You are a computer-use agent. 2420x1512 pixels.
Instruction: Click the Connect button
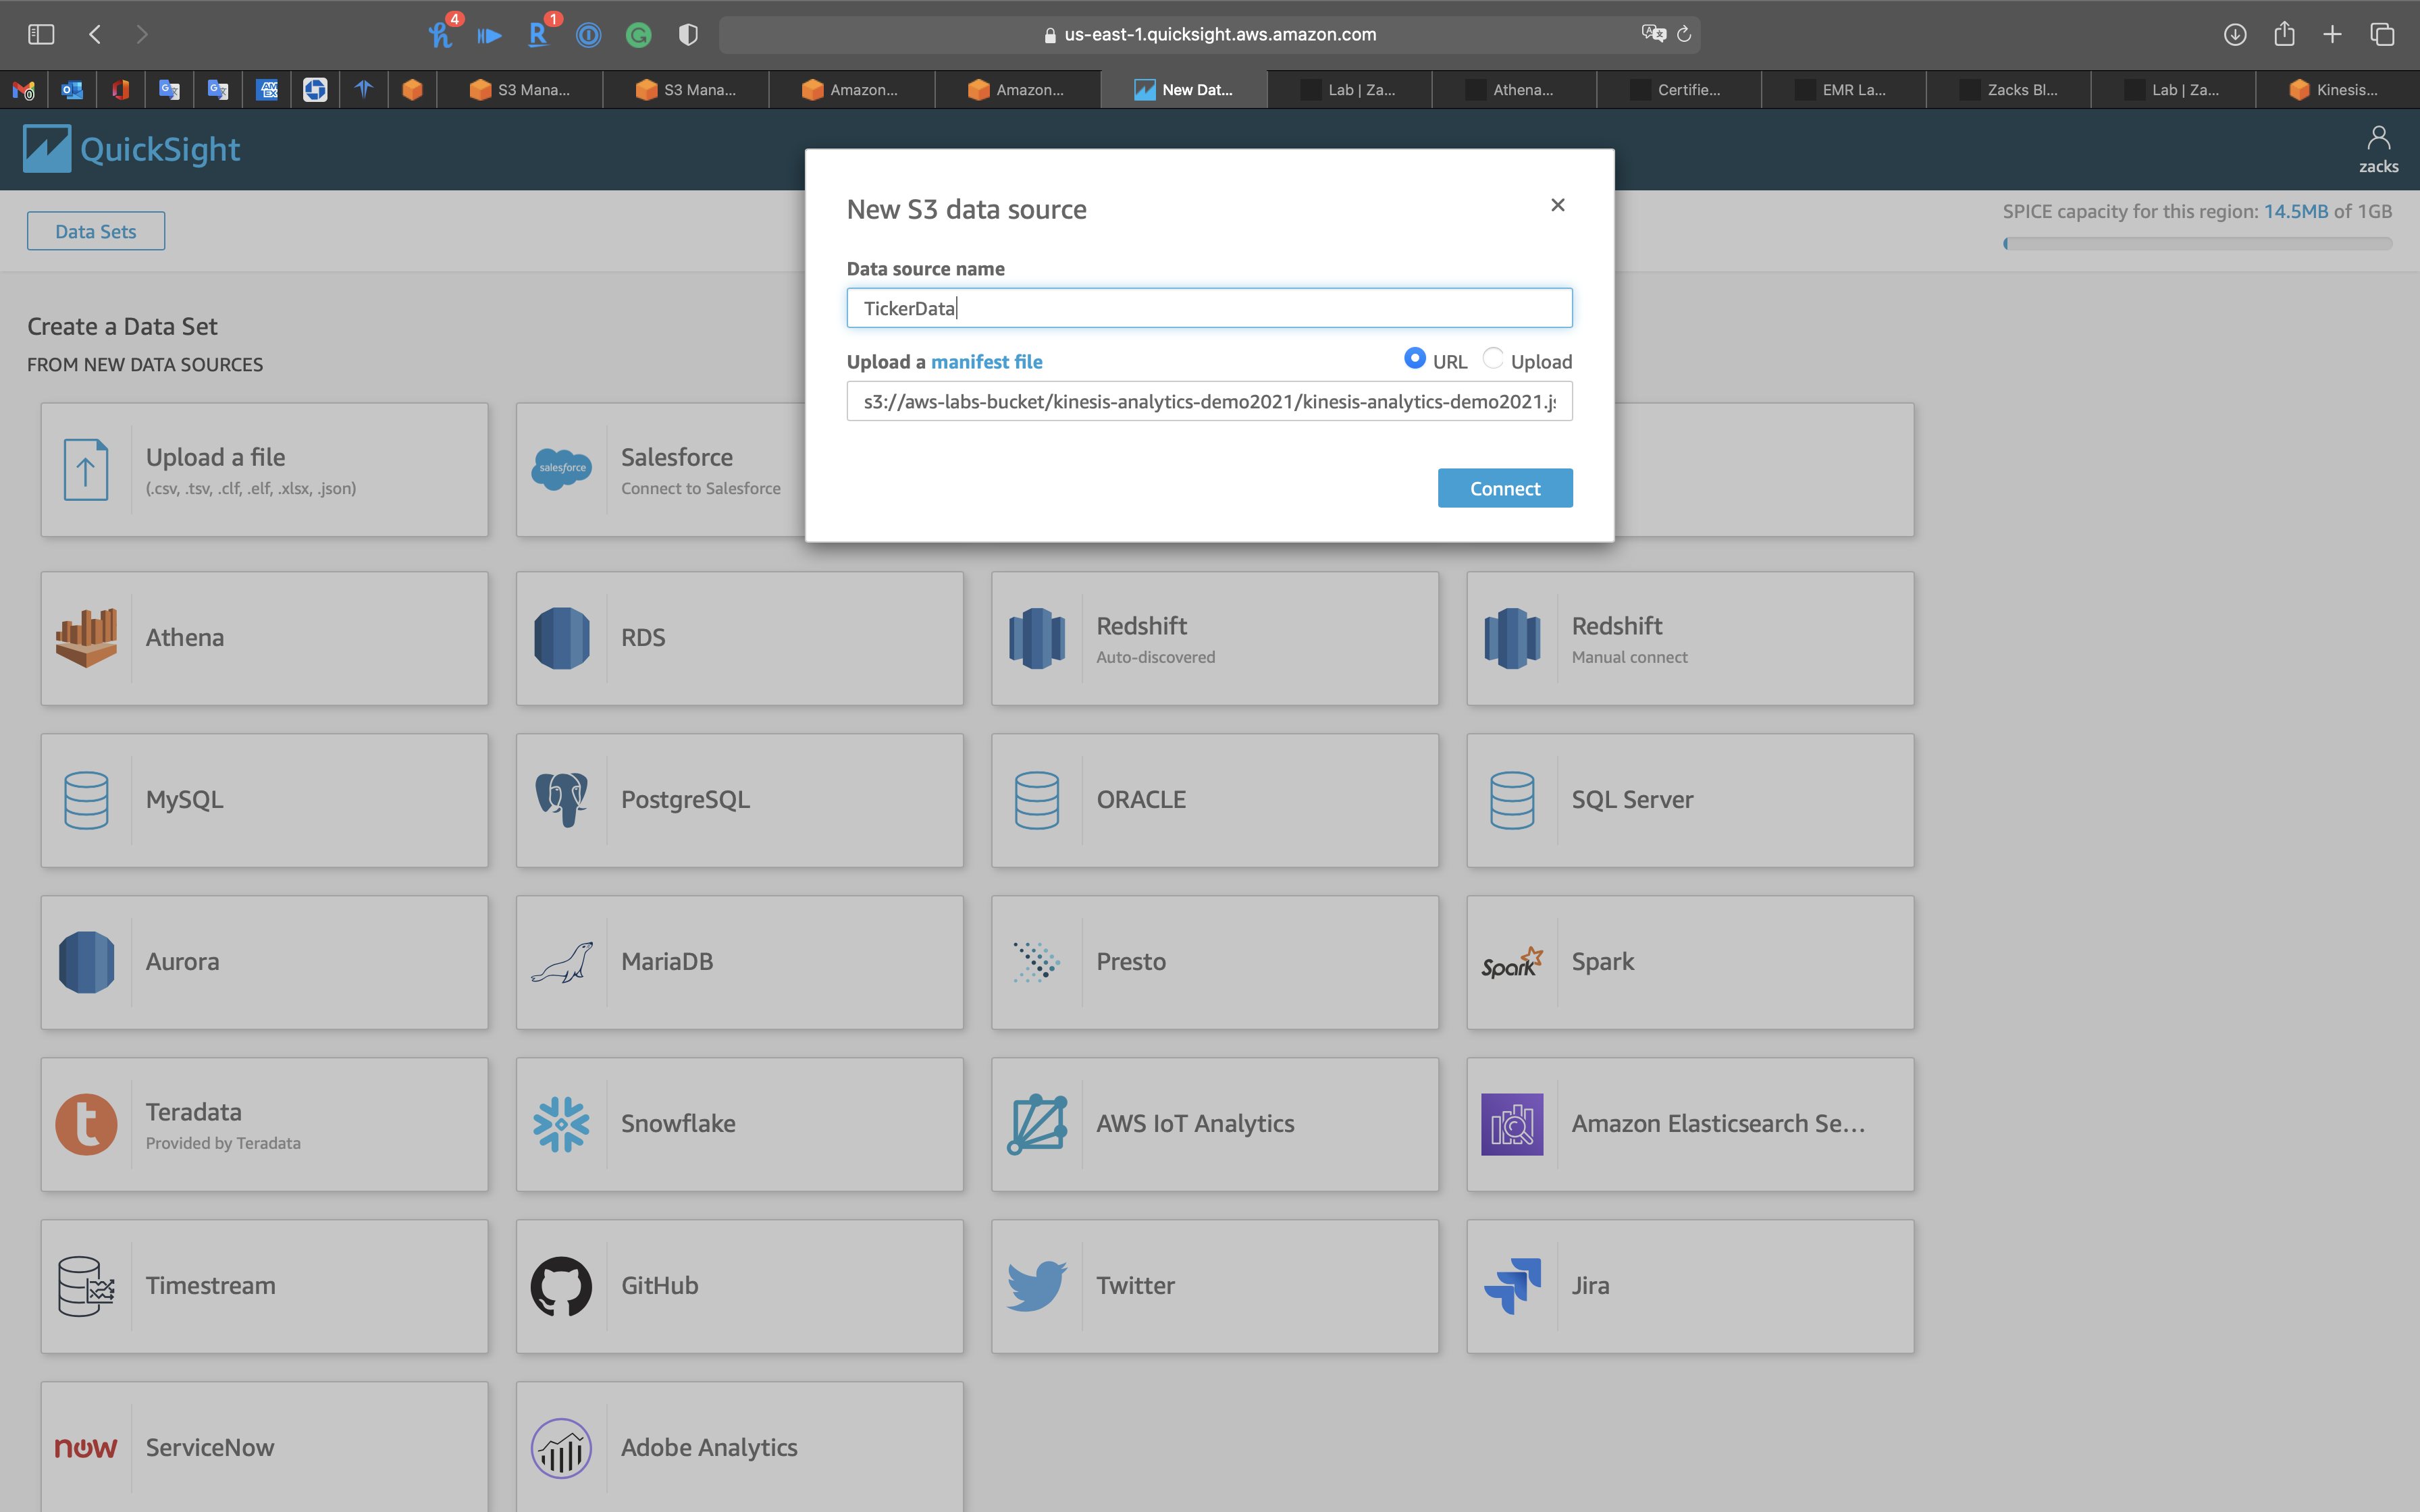pyautogui.click(x=1504, y=488)
